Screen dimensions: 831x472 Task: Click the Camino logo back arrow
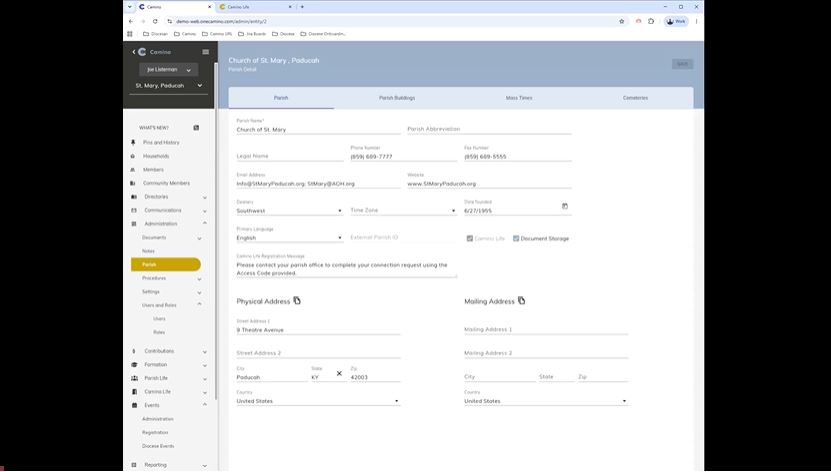tap(134, 52)
